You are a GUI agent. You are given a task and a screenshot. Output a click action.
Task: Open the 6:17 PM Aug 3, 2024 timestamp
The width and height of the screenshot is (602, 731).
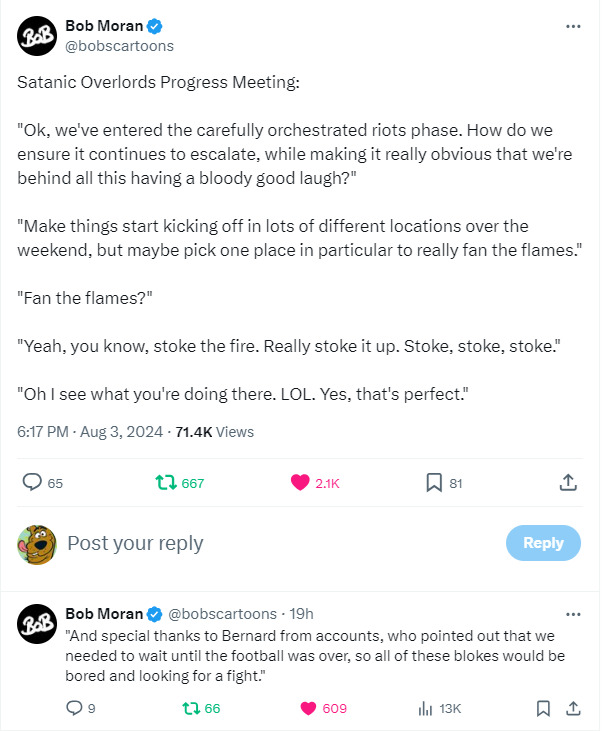[90, 432]
